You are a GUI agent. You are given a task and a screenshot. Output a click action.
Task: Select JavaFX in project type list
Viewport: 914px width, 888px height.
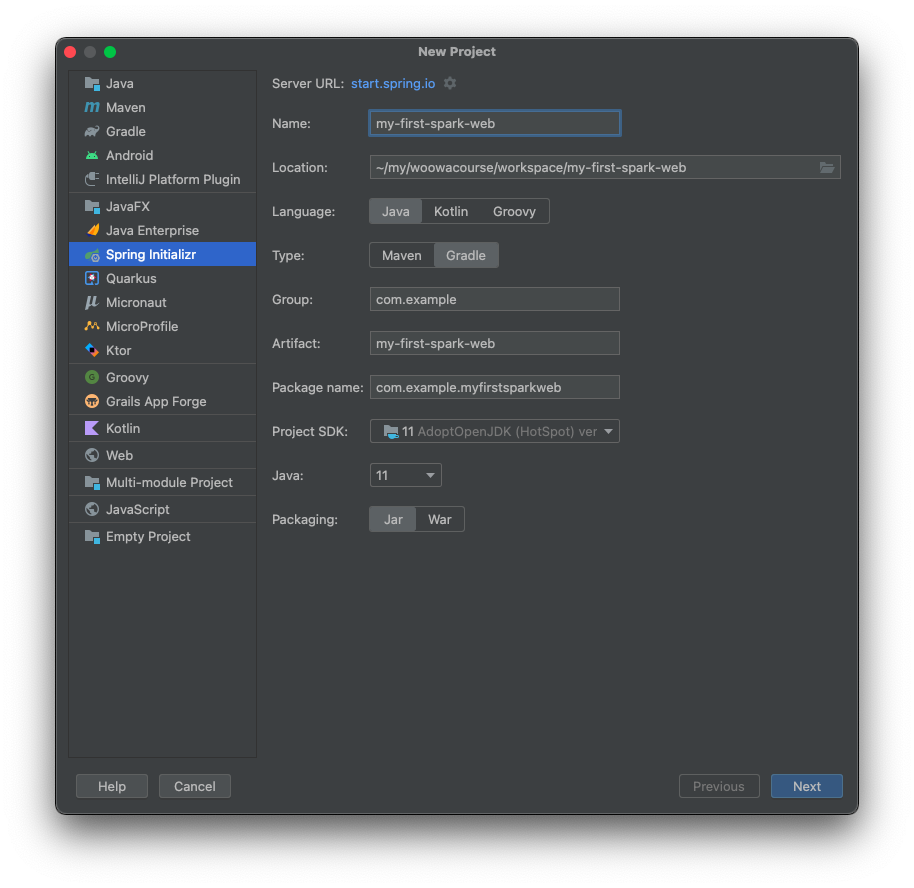click(x=162, y=206)
